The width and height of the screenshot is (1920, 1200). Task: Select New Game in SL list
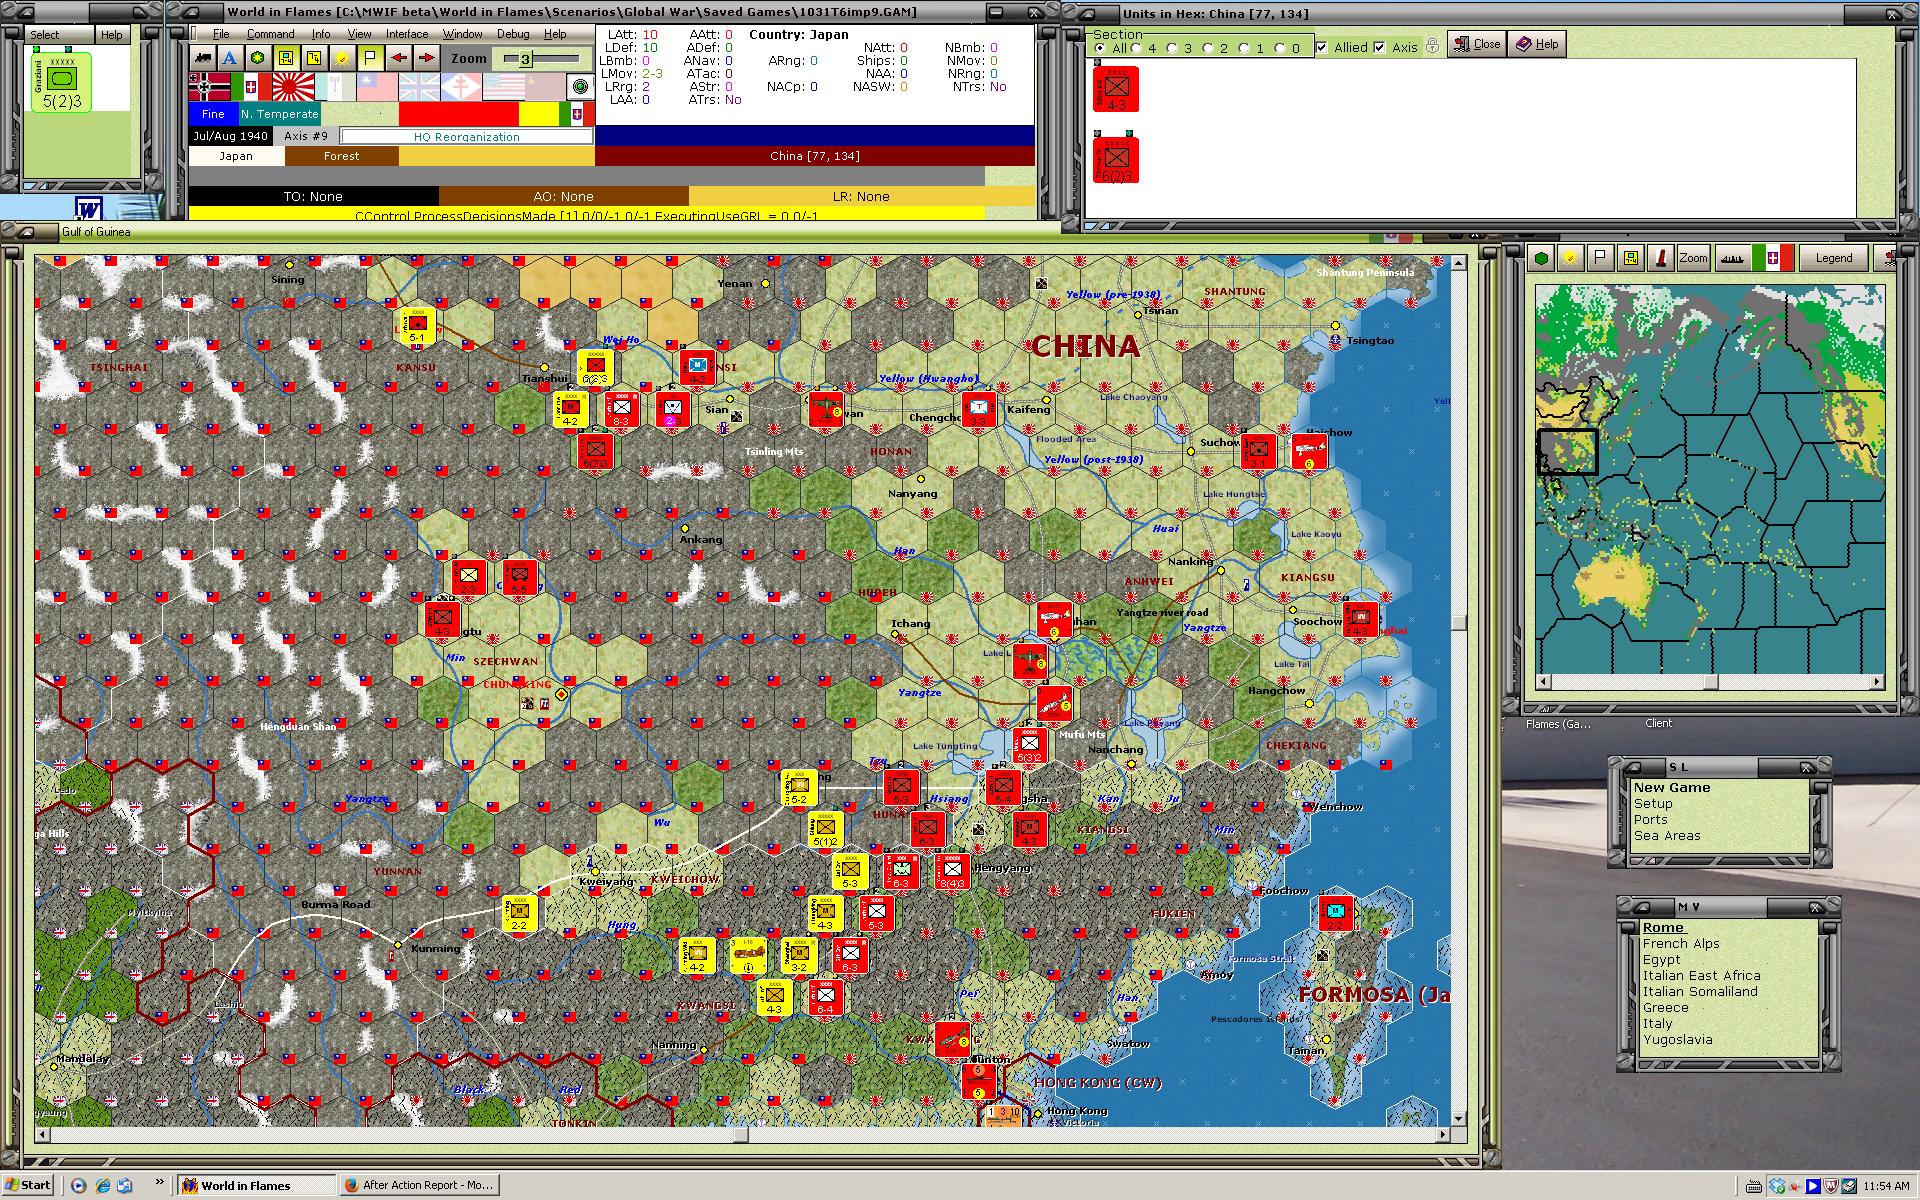(1672, 788)
